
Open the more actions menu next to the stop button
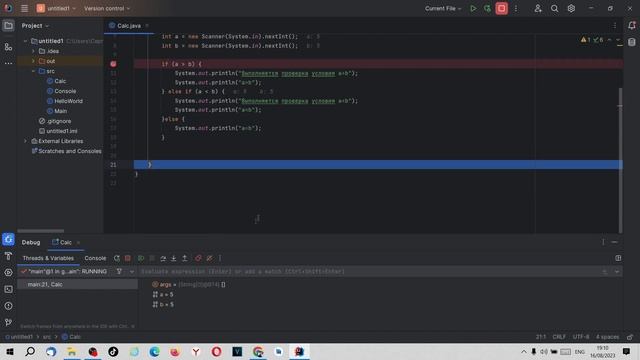tap(516, 8)
